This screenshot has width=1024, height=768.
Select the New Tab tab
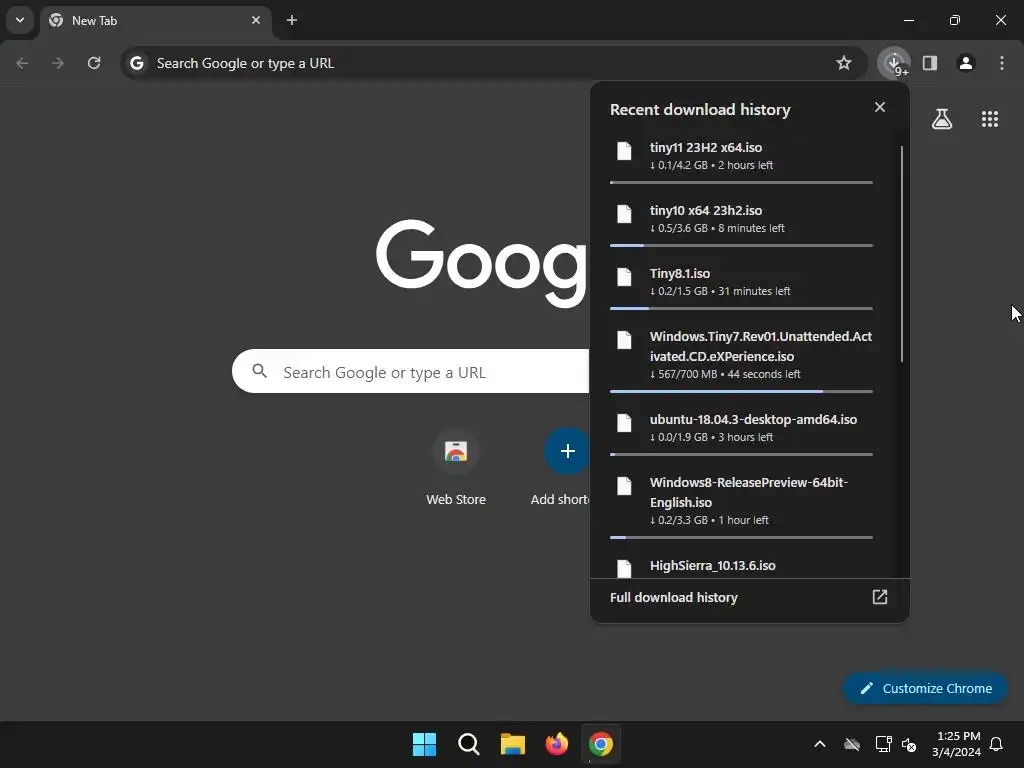click(x=155, y=20)
